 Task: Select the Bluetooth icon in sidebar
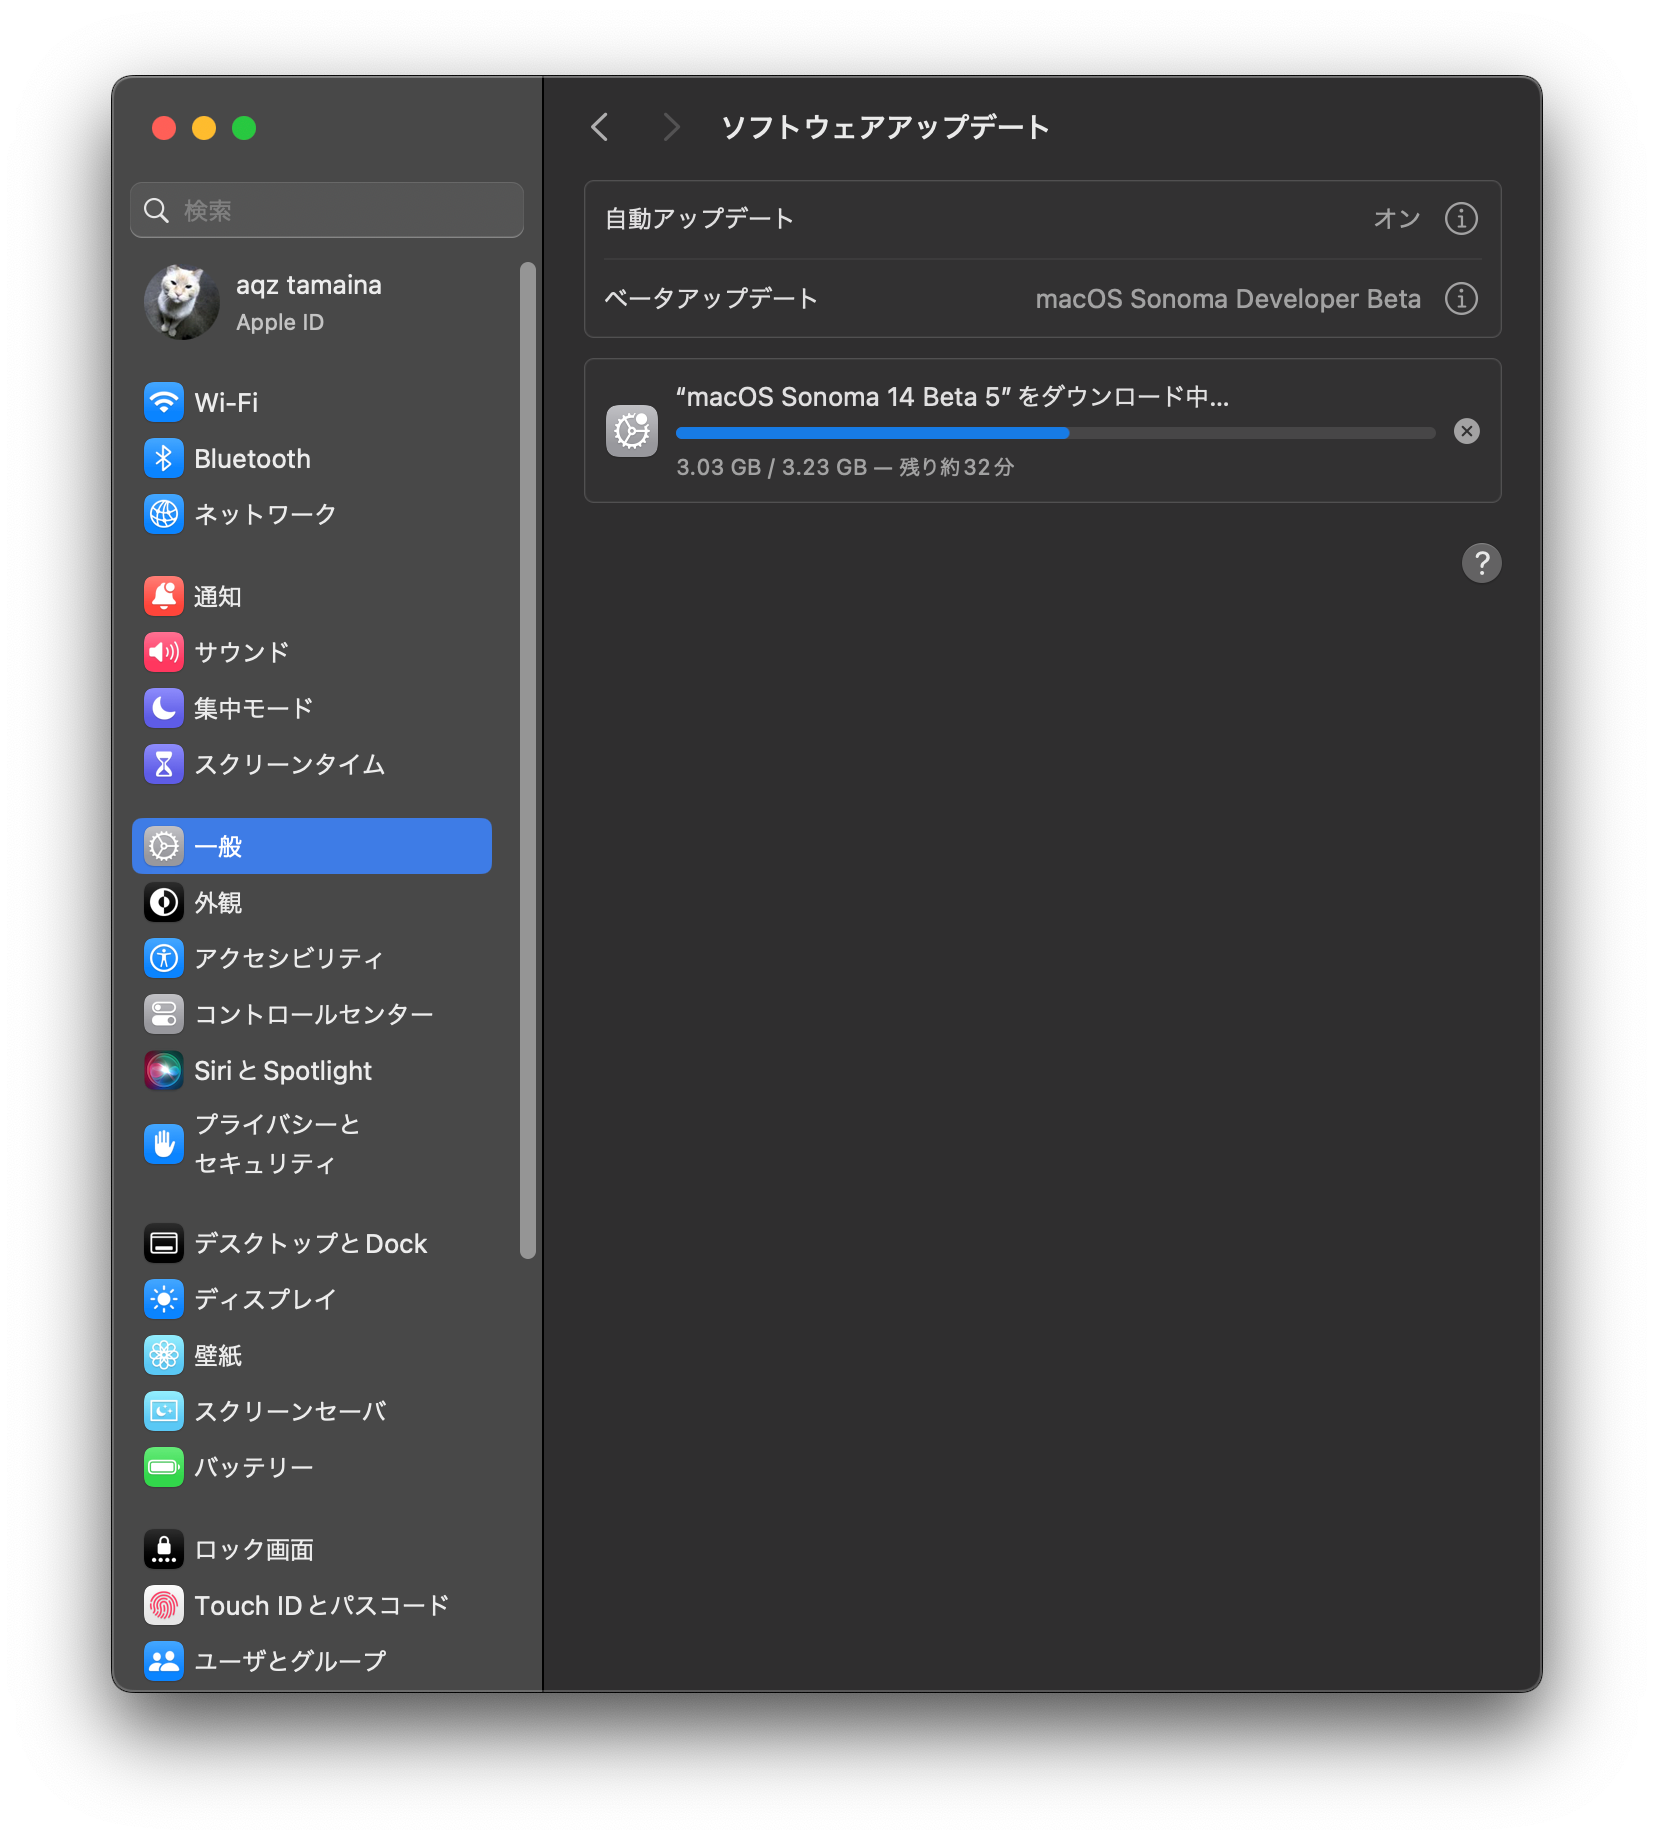click(164, 459)
